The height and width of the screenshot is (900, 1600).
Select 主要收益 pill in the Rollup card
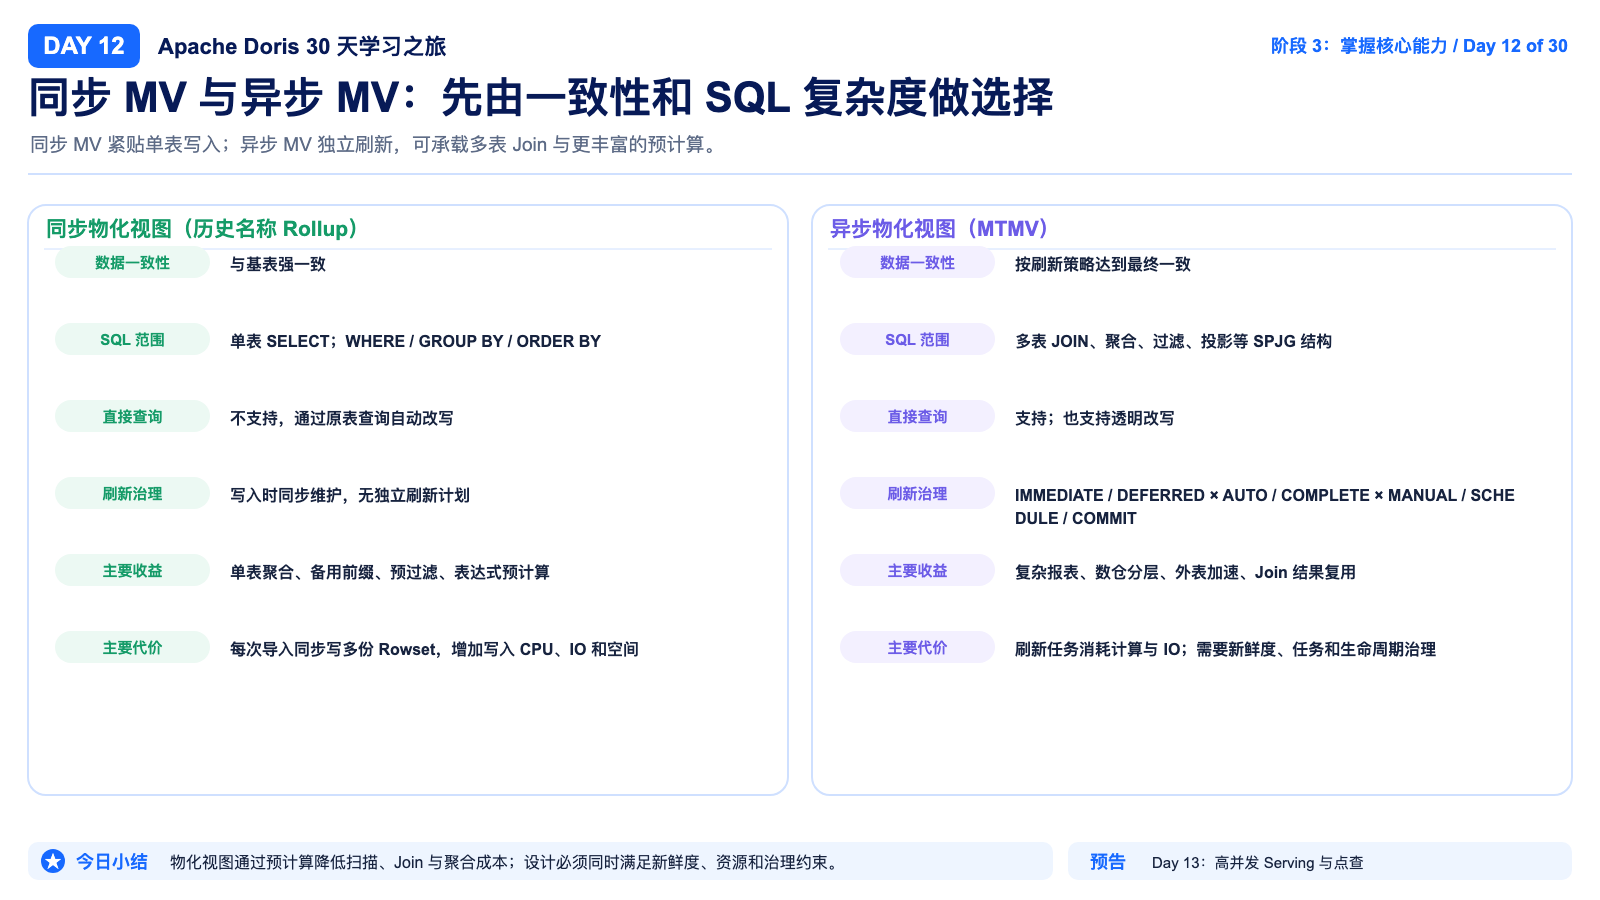tap(132, 571)
